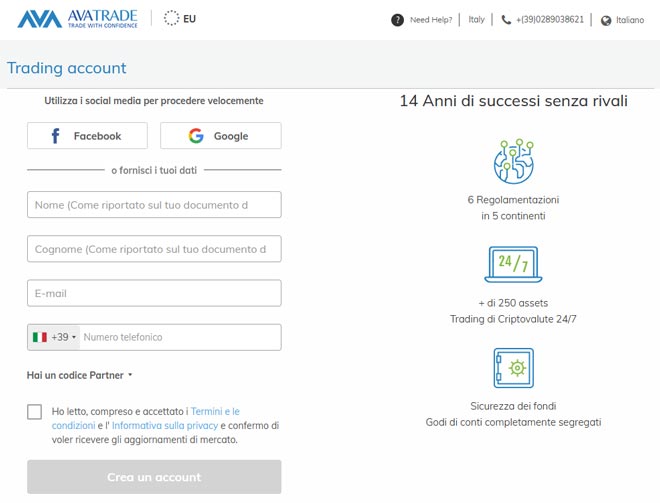Click the globe language icon
Screen dimensions: 660x503
(x=606, y=20)
